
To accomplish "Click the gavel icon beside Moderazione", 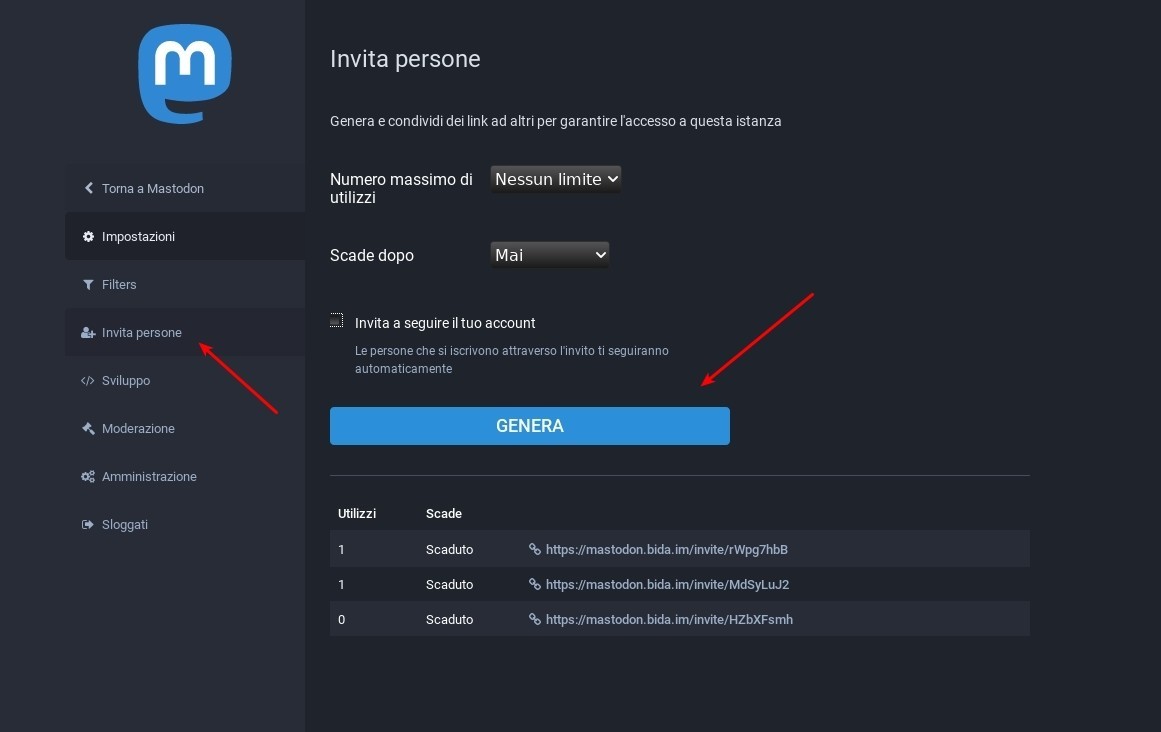I will 88,429.
